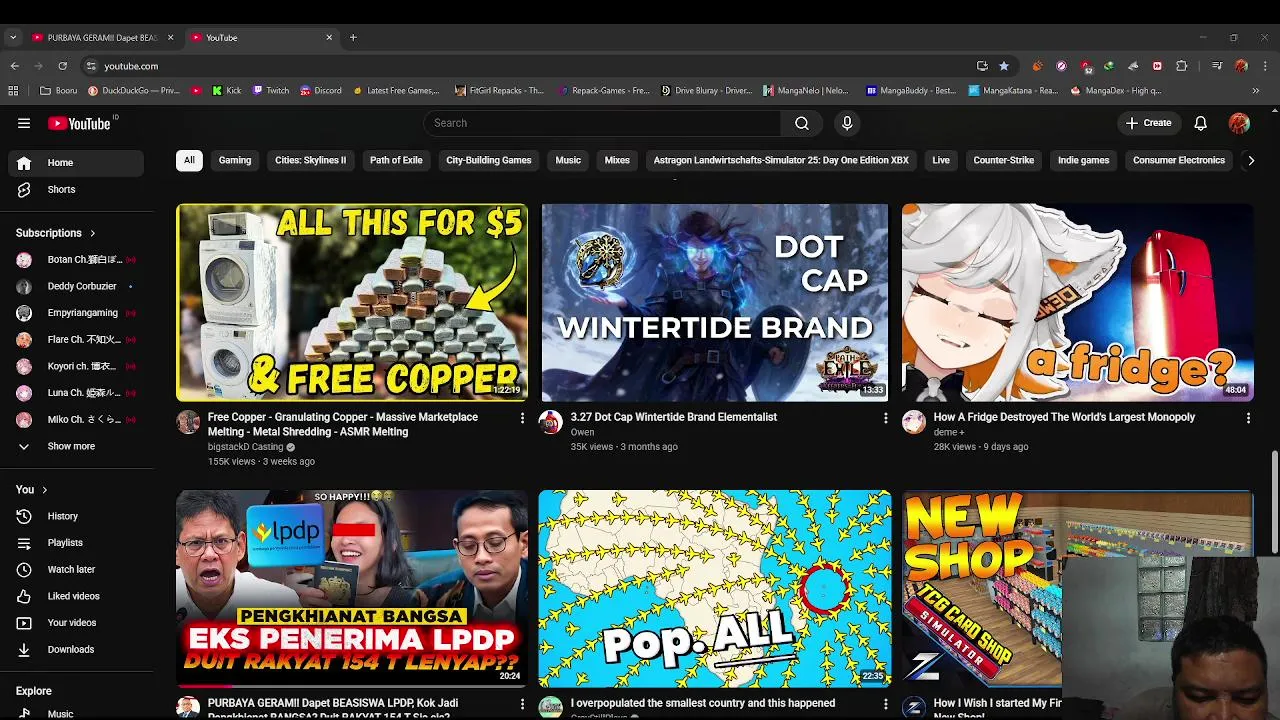Image resolution: width=1280 pixels, height=720 pixels.
Task: Select the All filter chip
Action: point(189,160)
